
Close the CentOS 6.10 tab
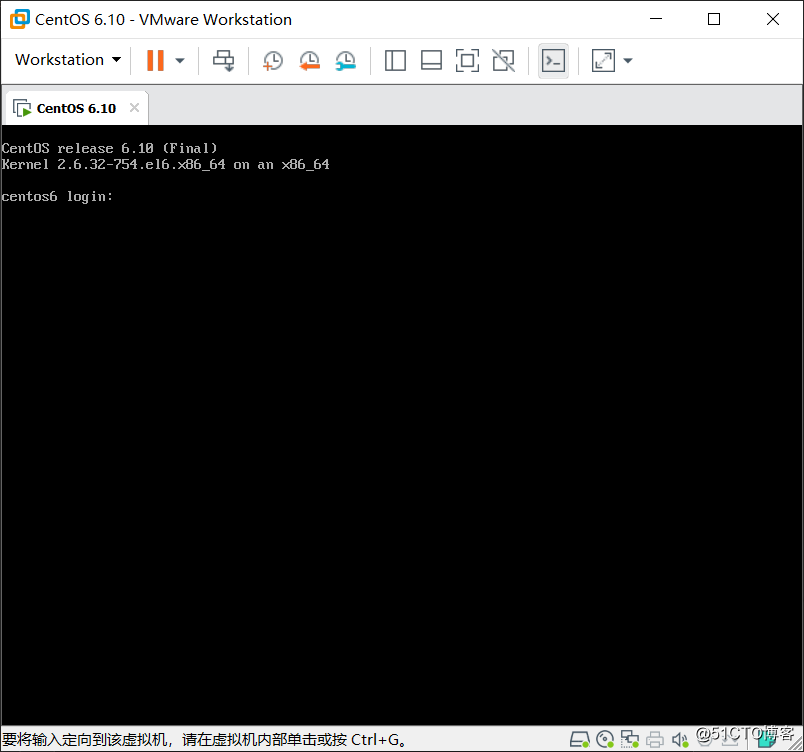tap(134, 108)
